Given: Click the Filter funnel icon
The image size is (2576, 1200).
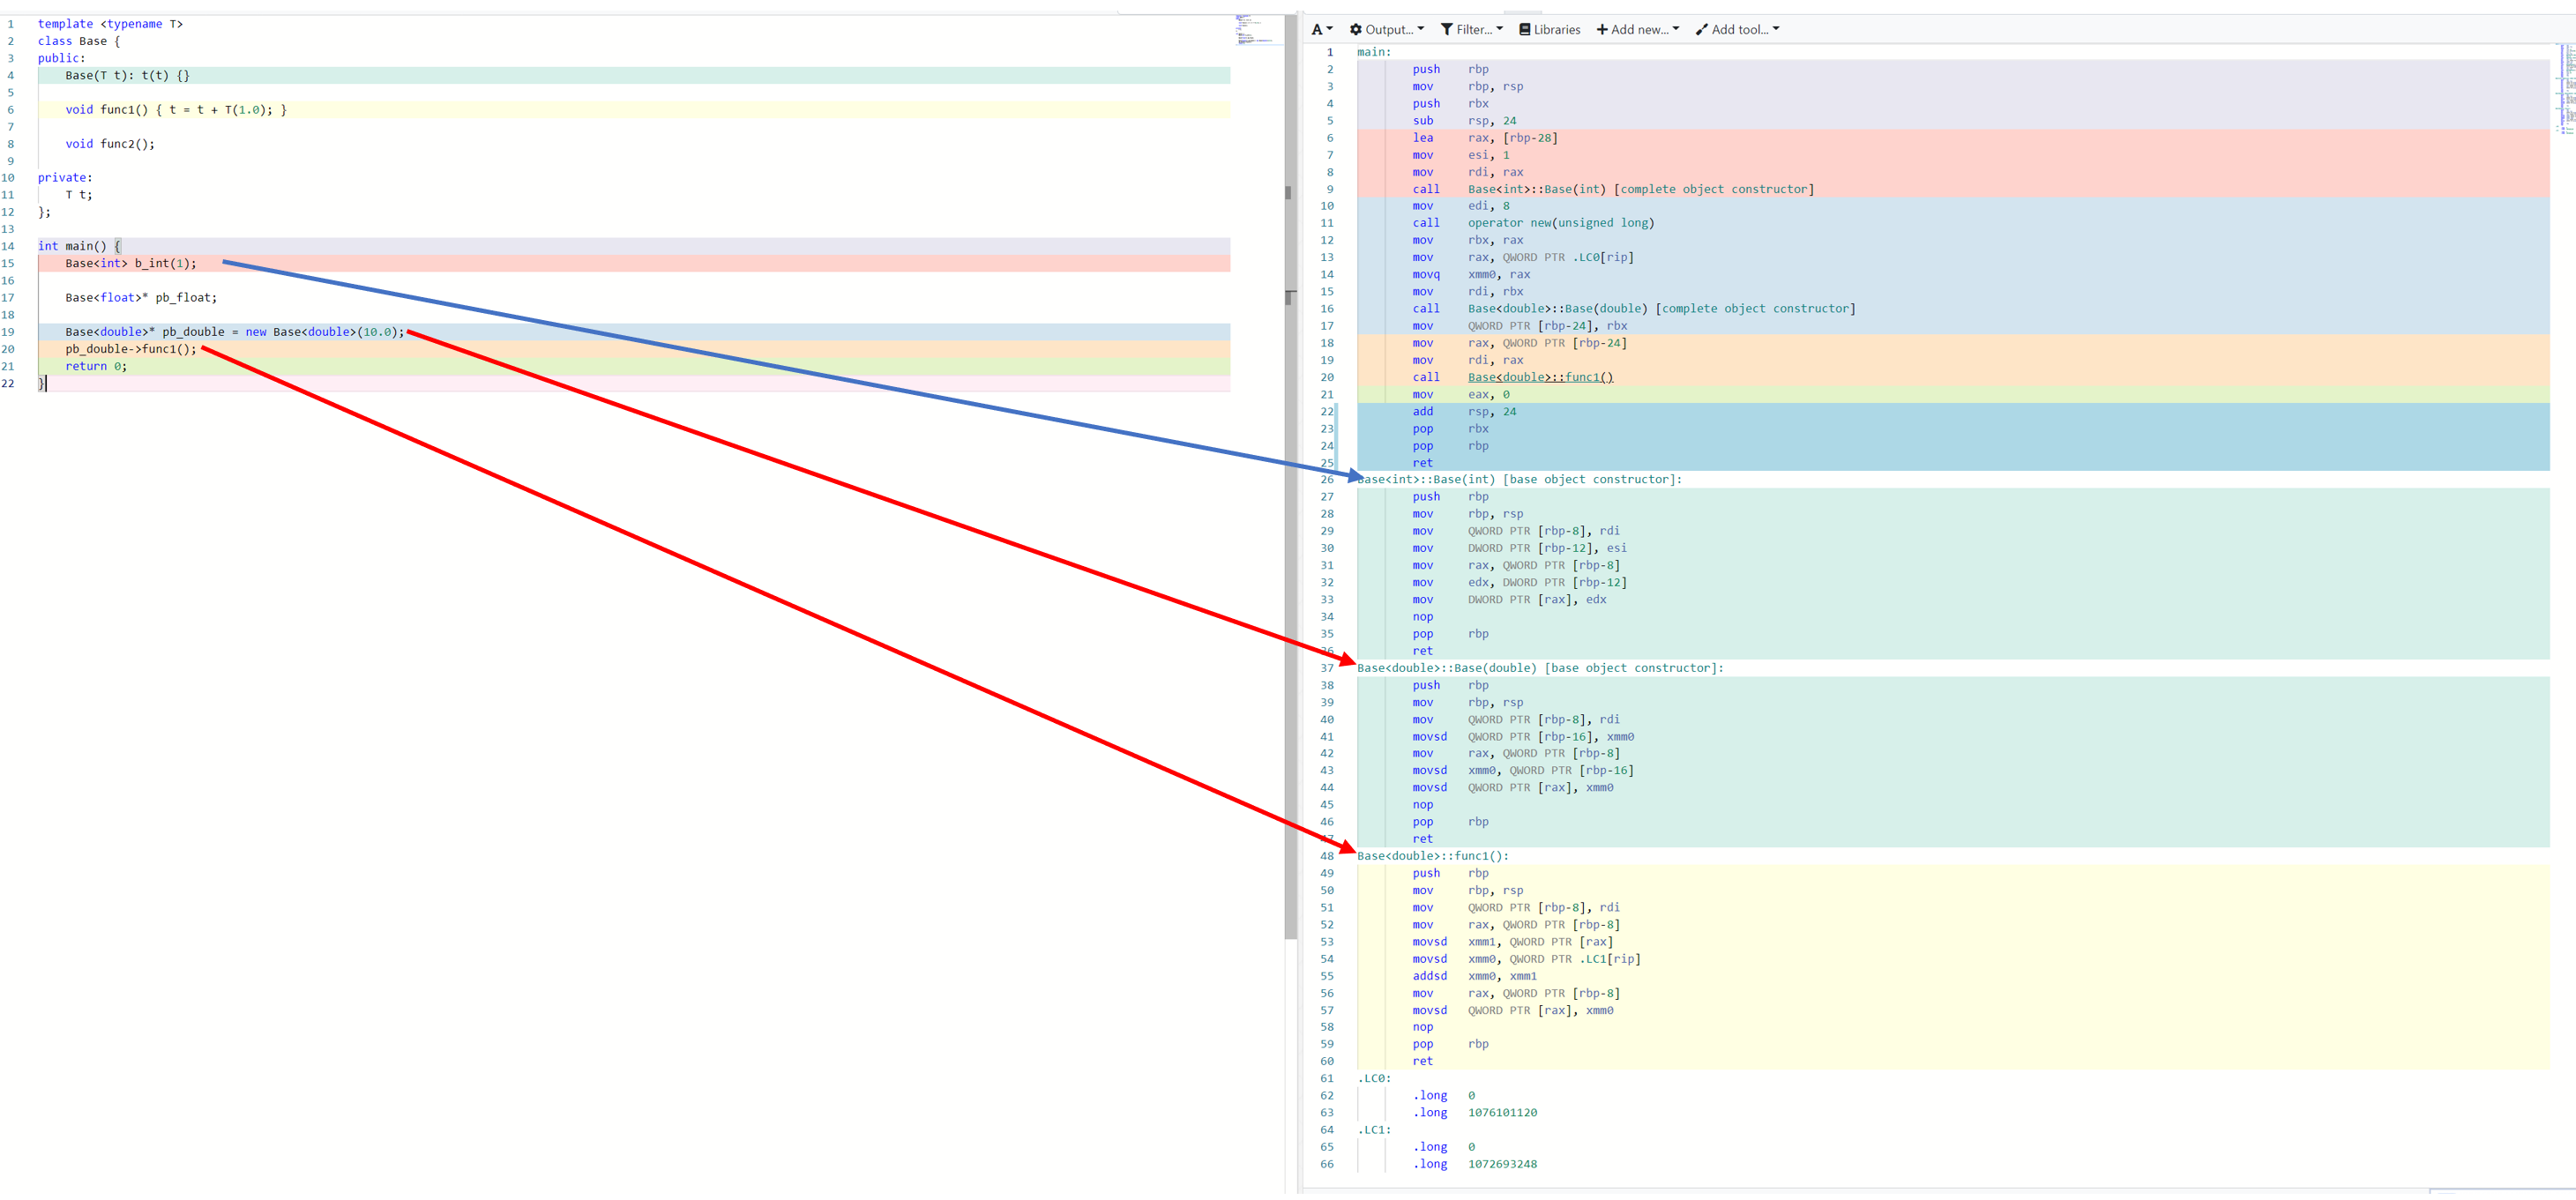Looking at the screenshot, I should (x=1446, y=30).
